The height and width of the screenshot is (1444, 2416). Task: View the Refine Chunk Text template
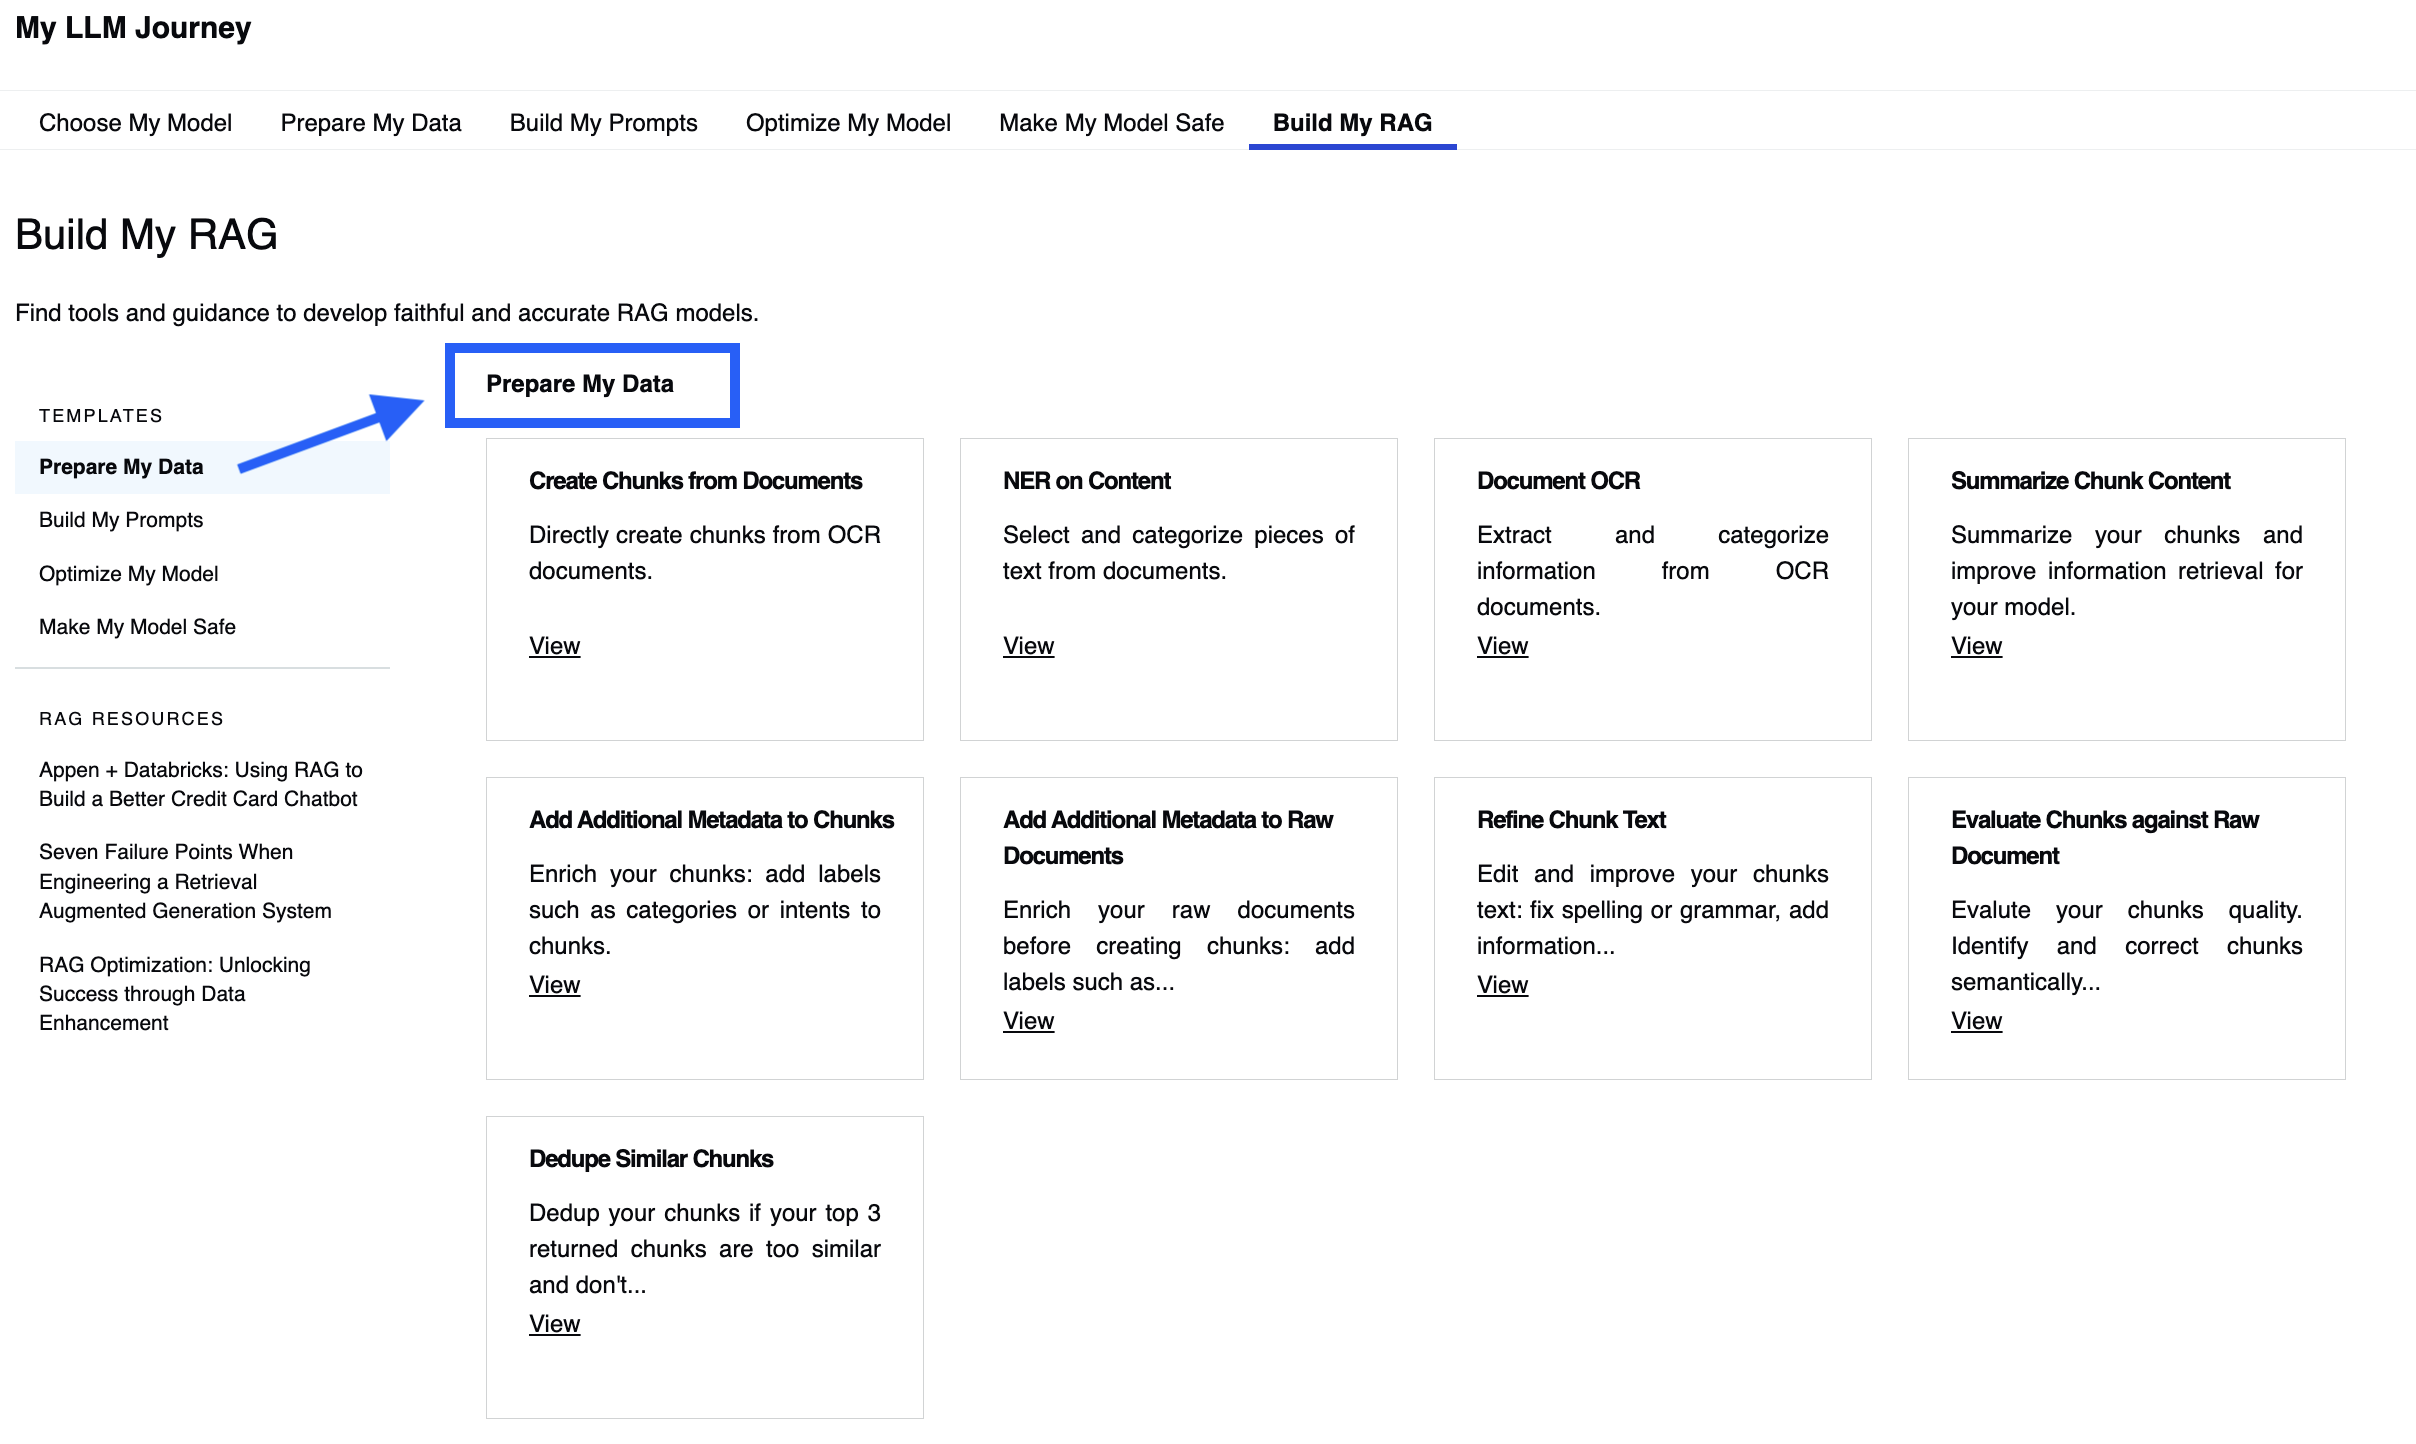(x=1502, y=985)
